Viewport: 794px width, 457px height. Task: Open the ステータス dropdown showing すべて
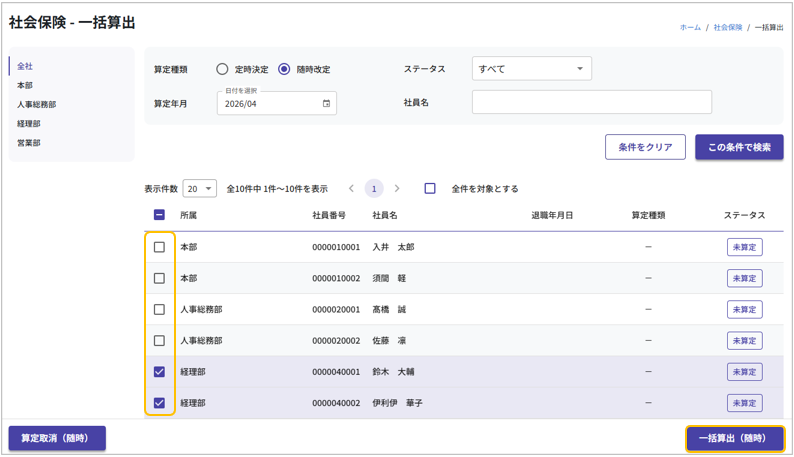point(531,69)
